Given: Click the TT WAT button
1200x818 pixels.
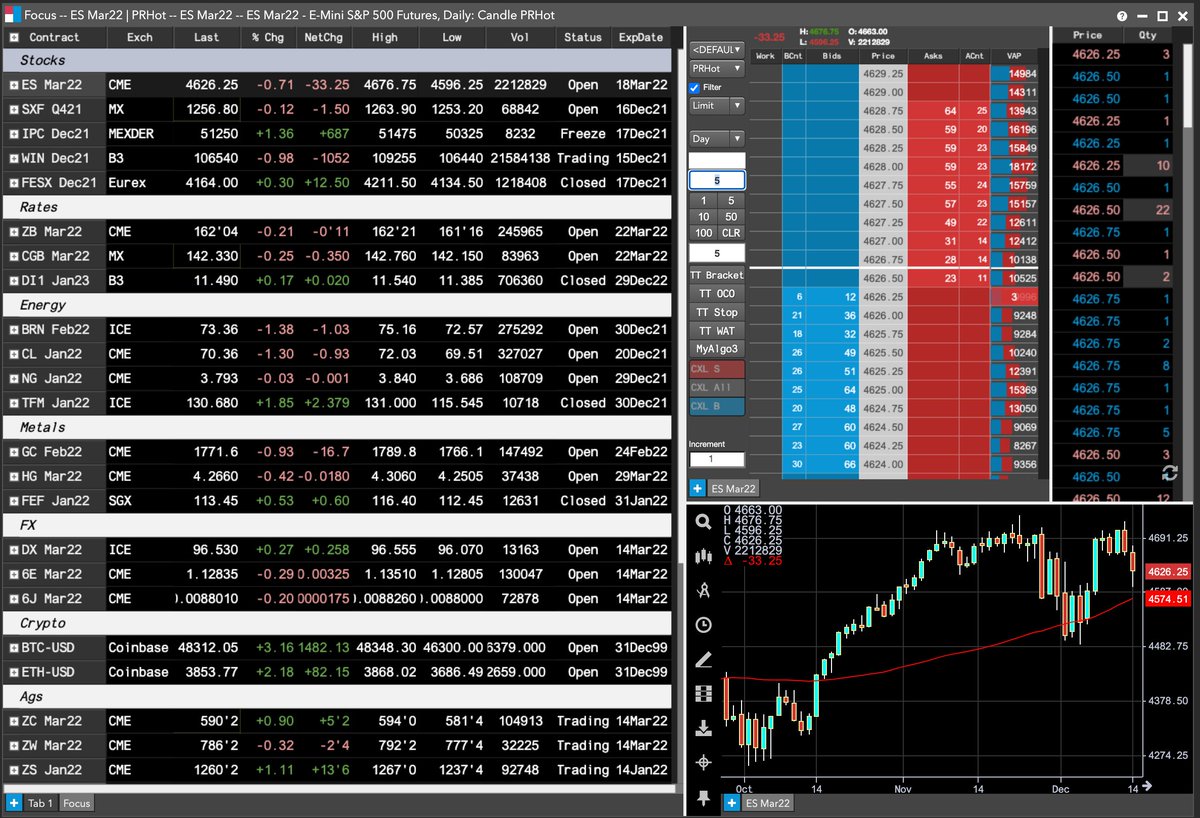Looking at the screenshot, I should [x=717, y=331].
